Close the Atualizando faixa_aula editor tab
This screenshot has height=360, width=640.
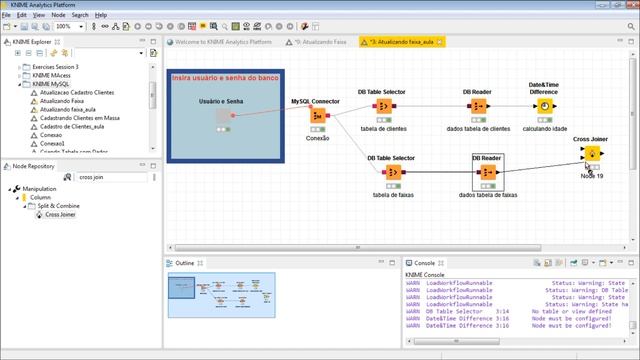point(440,42)
